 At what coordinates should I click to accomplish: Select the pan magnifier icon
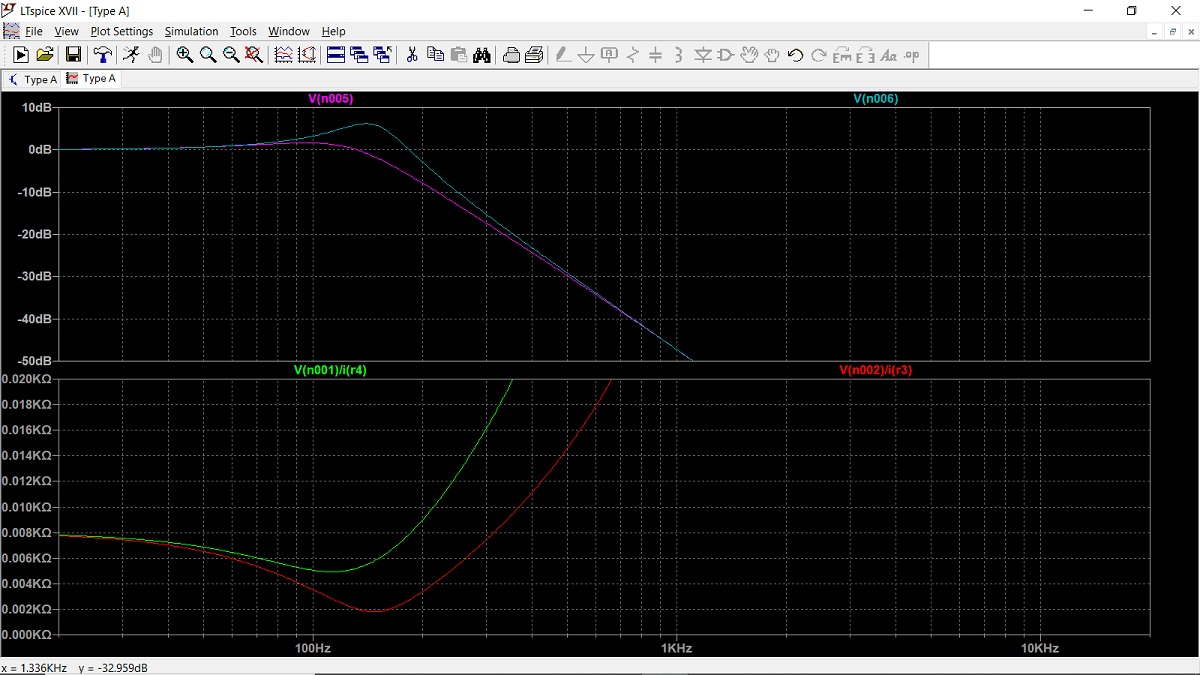[208, 55]
